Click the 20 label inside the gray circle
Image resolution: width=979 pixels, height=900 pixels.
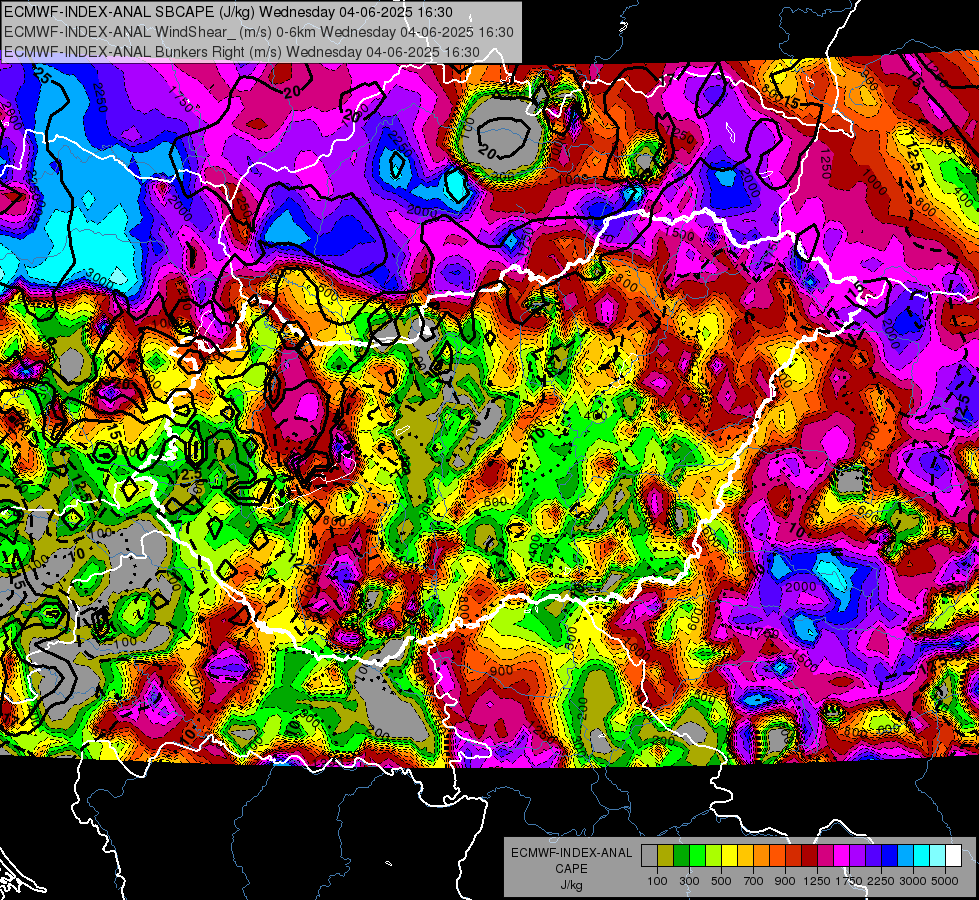coord(488,151)
